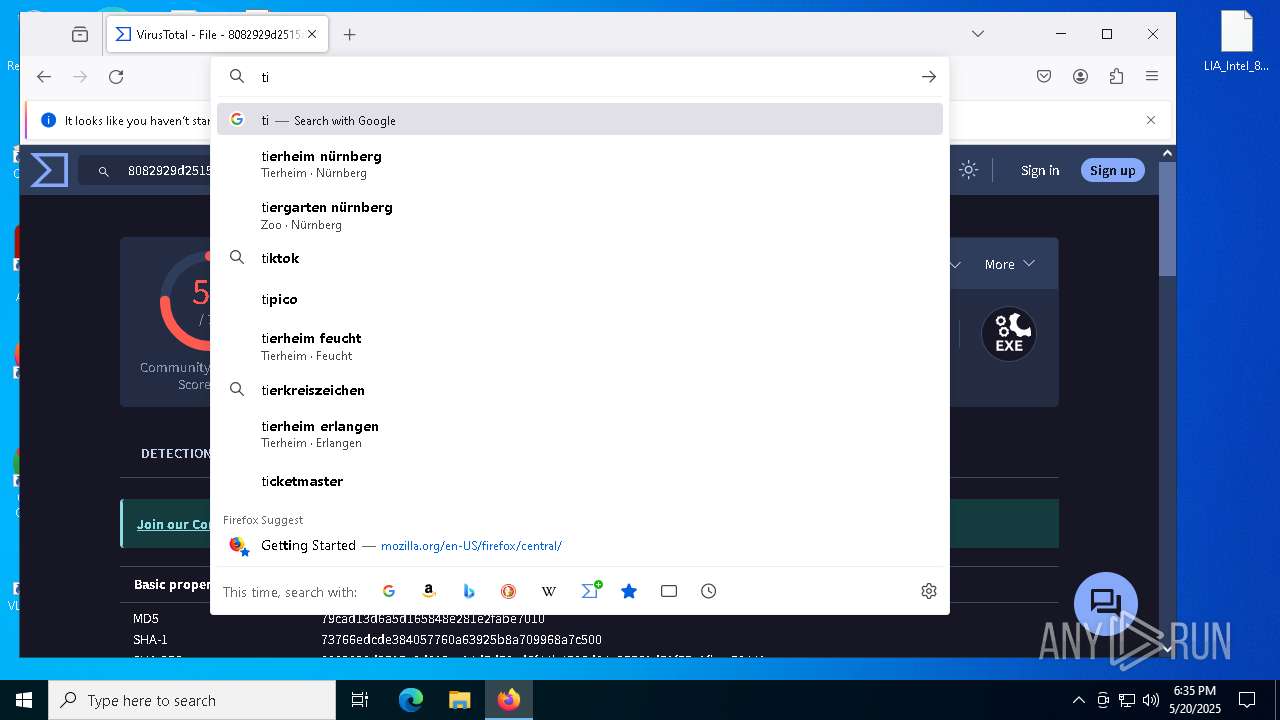Open File Explorer from the taskbar
The image size is (1280, 720).
(x=459, y=700)
